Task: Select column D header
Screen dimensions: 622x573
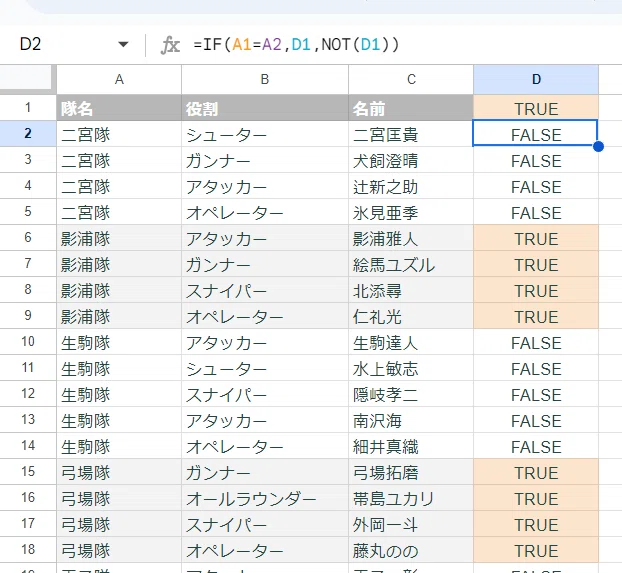Action: pyautogui.click(x=536, y=80)
